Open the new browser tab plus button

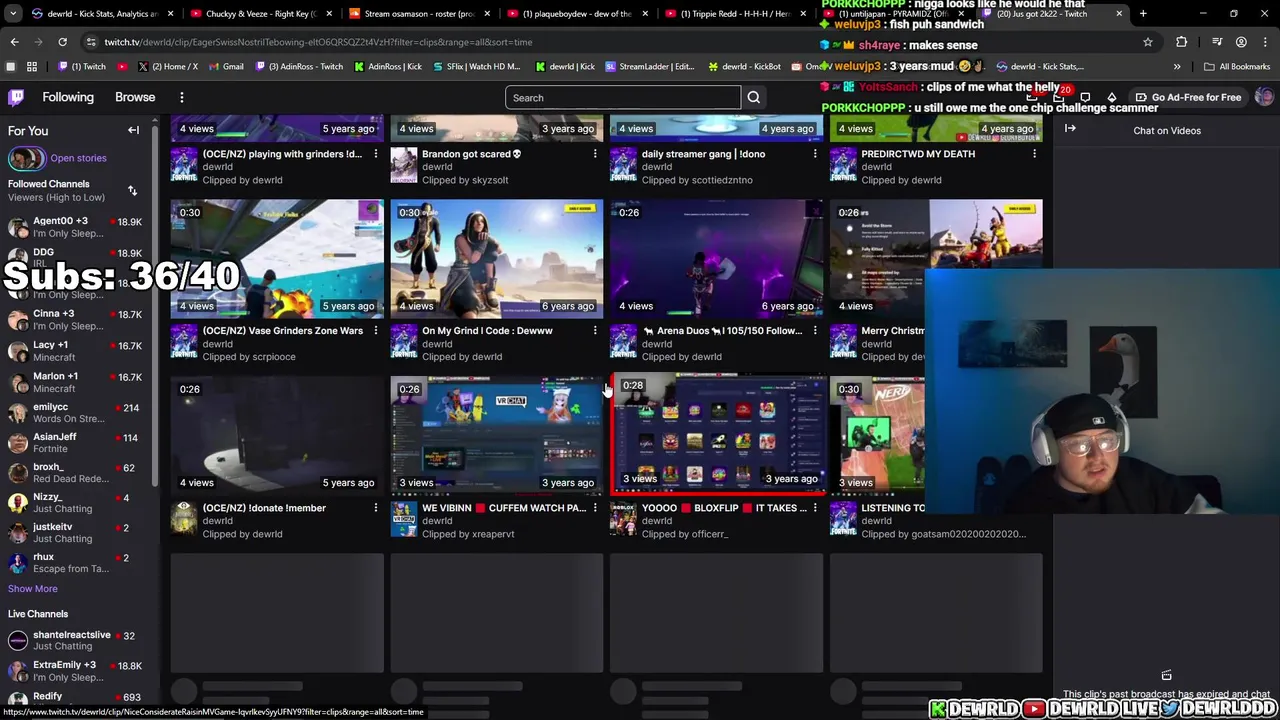click(1143, 14)
